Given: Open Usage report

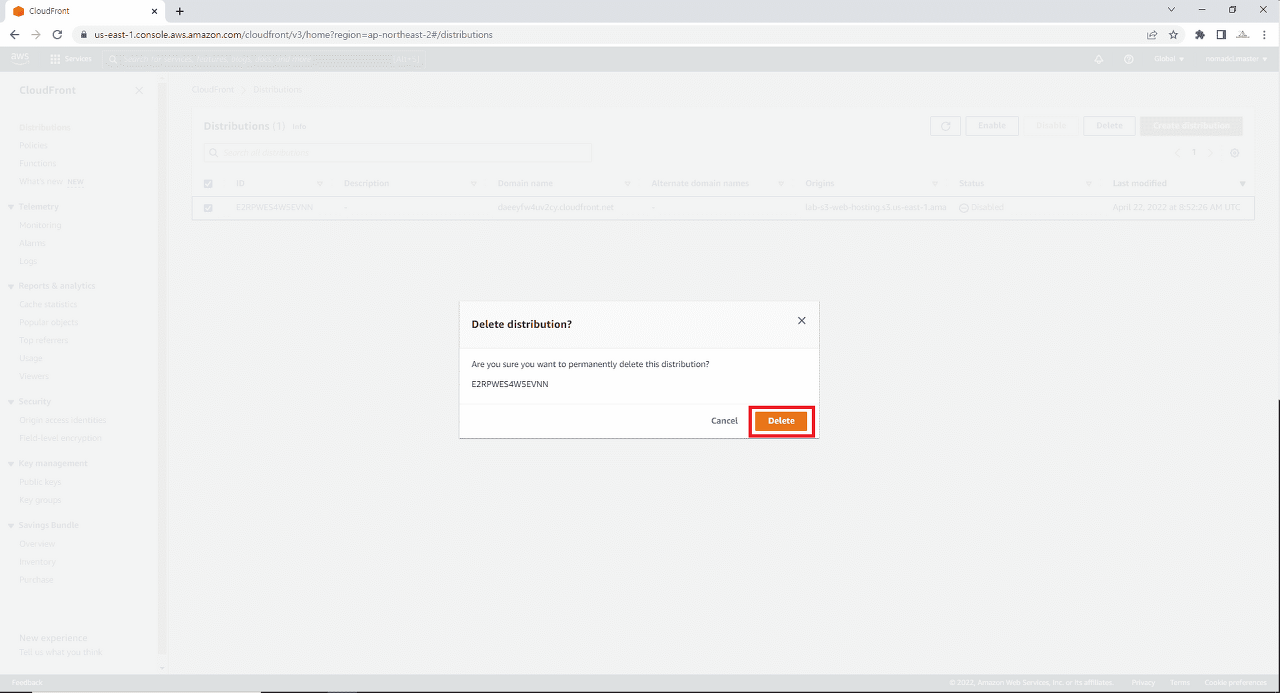Looking at the screenshot, I should pos(31,359).
